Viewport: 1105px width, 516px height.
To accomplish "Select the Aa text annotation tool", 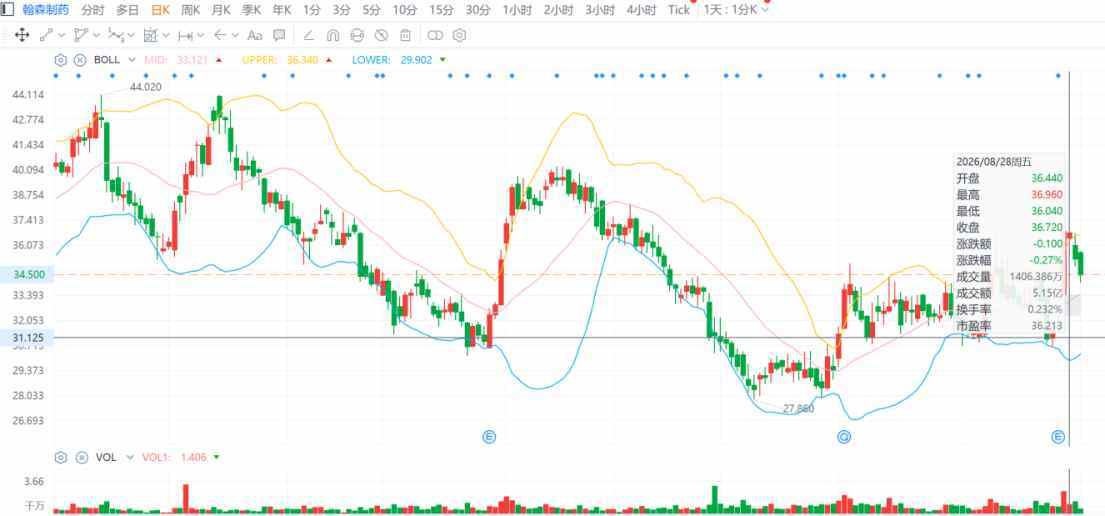I will click(255, 35).
